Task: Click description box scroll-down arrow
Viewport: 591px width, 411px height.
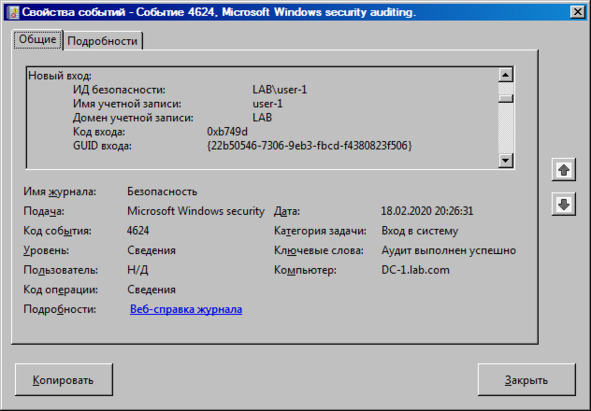Action: click(505, 160)
